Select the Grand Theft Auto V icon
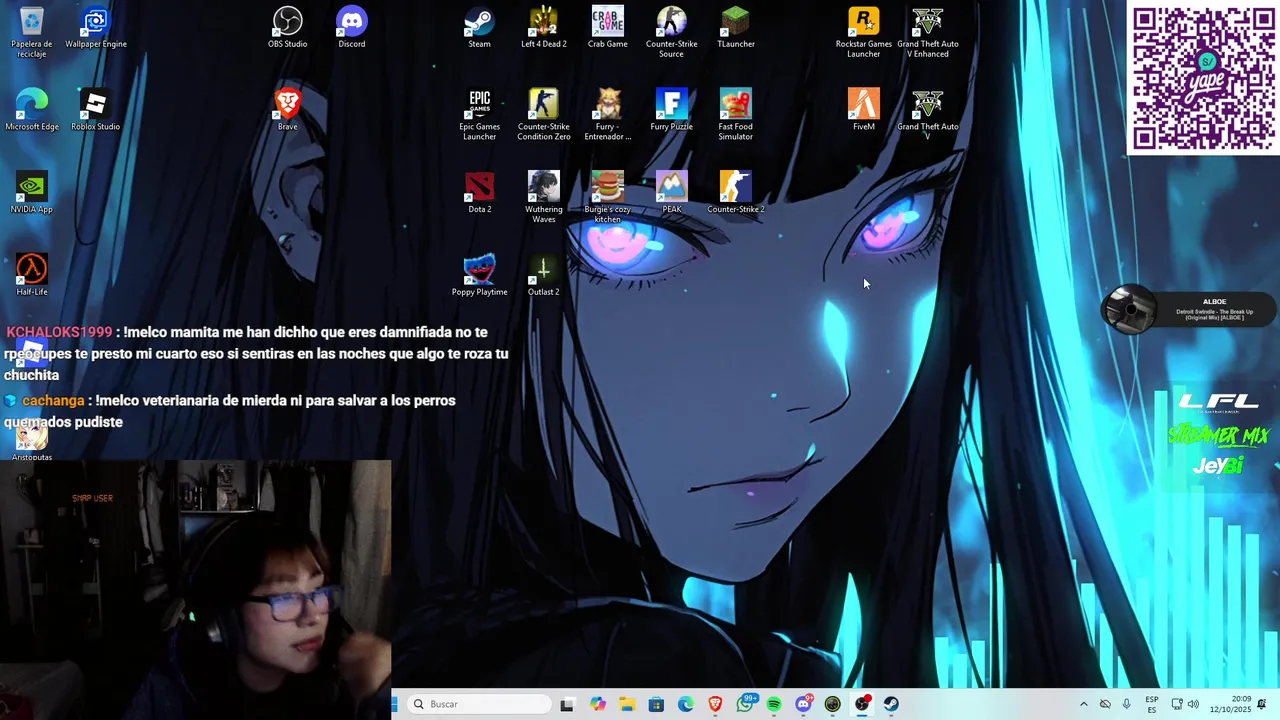Image resolution: width=1280 pixels, height=720 pixels. (927, 114)
